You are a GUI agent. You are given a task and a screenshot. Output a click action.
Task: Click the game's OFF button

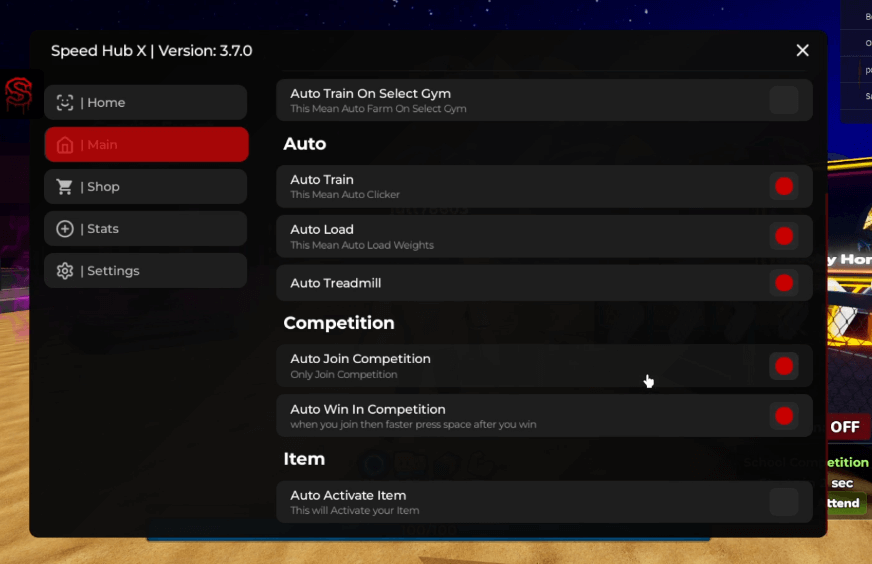[x=846, y=427]
